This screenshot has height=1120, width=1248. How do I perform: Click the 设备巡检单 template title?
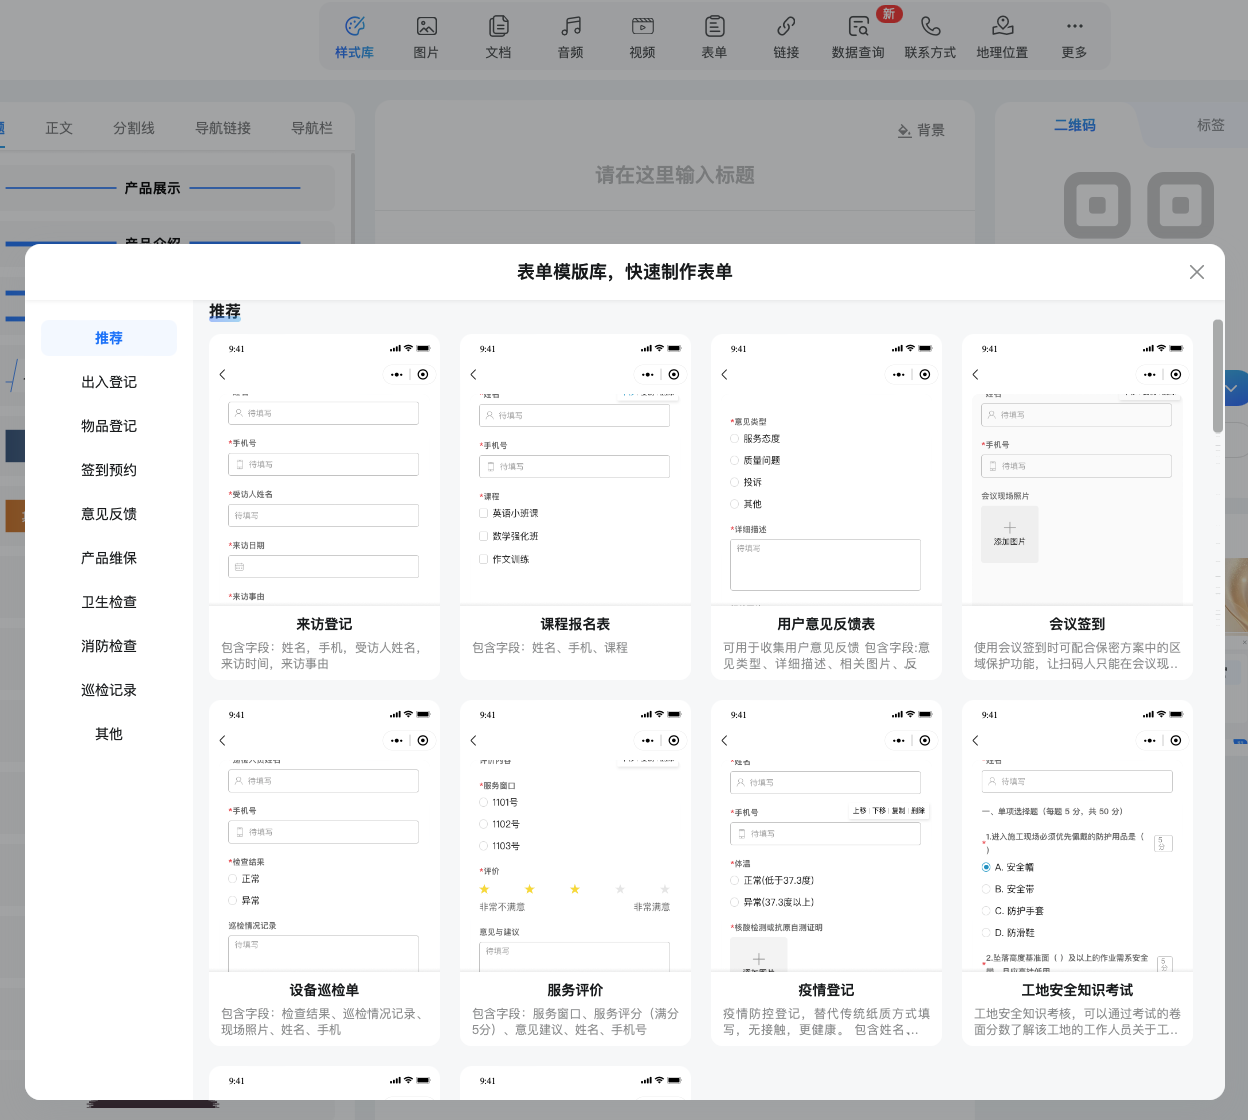[324, 990]
